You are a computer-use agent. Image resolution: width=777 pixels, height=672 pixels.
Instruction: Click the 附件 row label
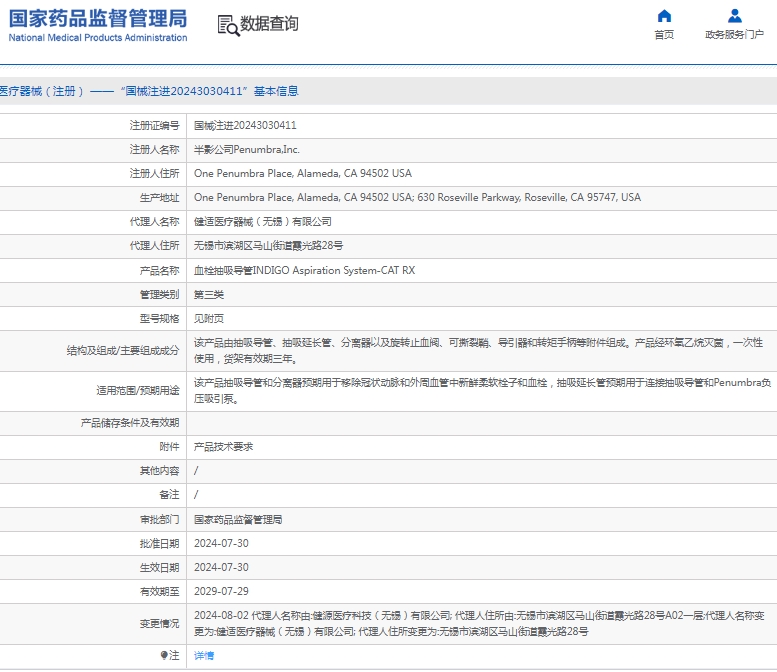pyautogui.click(x=169, y=447)
